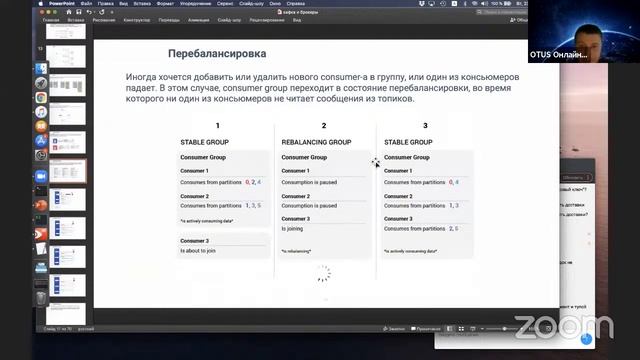The image size is (640, 360).
Task: Switch to the Рисование ribbon tab
Action: pyautogui.click(x=104, y=20)
